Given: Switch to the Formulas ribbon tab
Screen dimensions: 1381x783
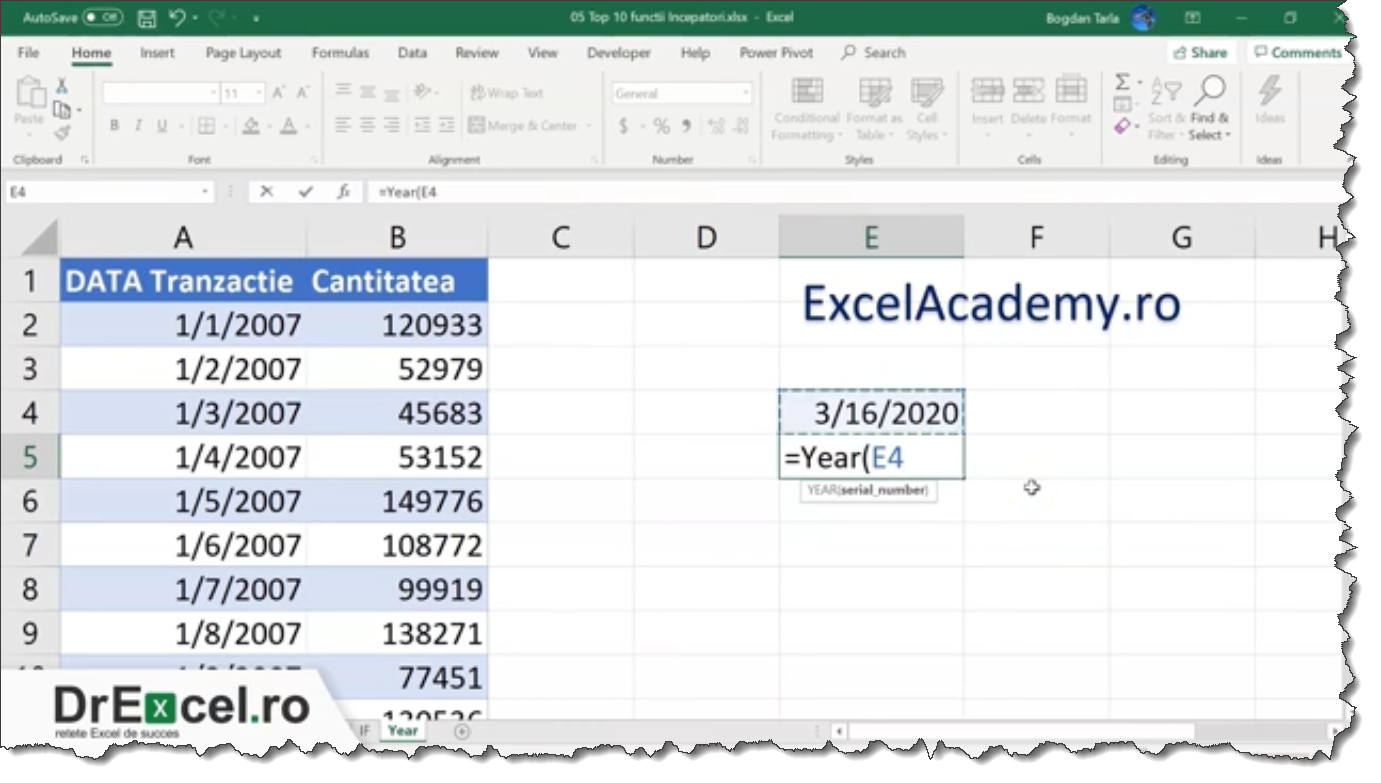Looking at the screenshot, I should point(341,52).
